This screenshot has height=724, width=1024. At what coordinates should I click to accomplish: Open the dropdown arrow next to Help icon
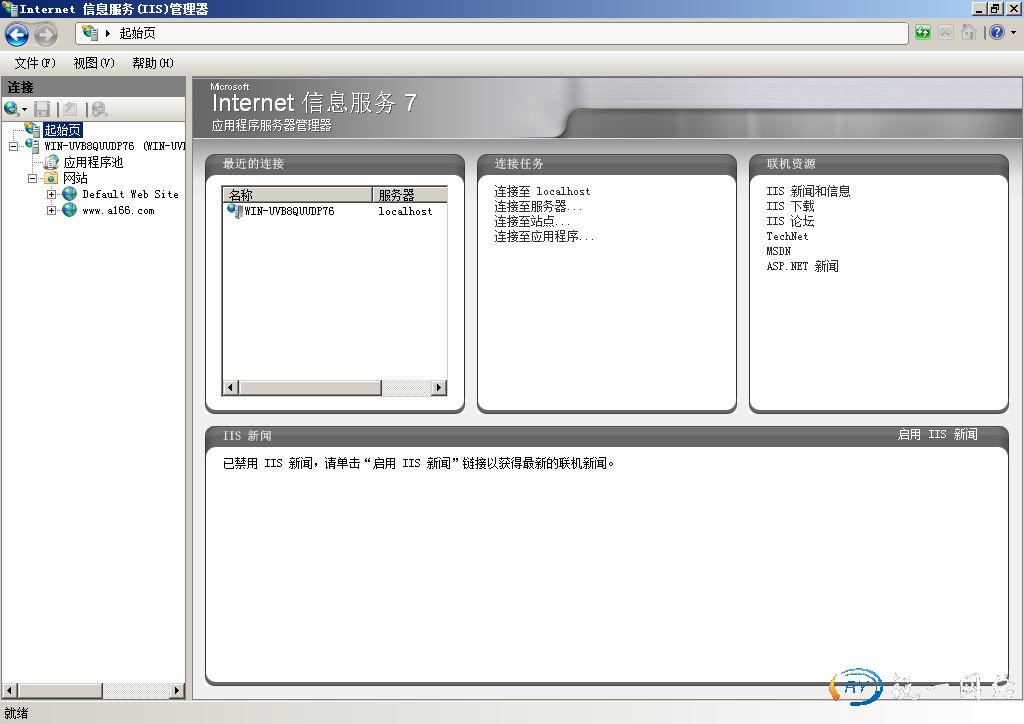click(1012, 33)
